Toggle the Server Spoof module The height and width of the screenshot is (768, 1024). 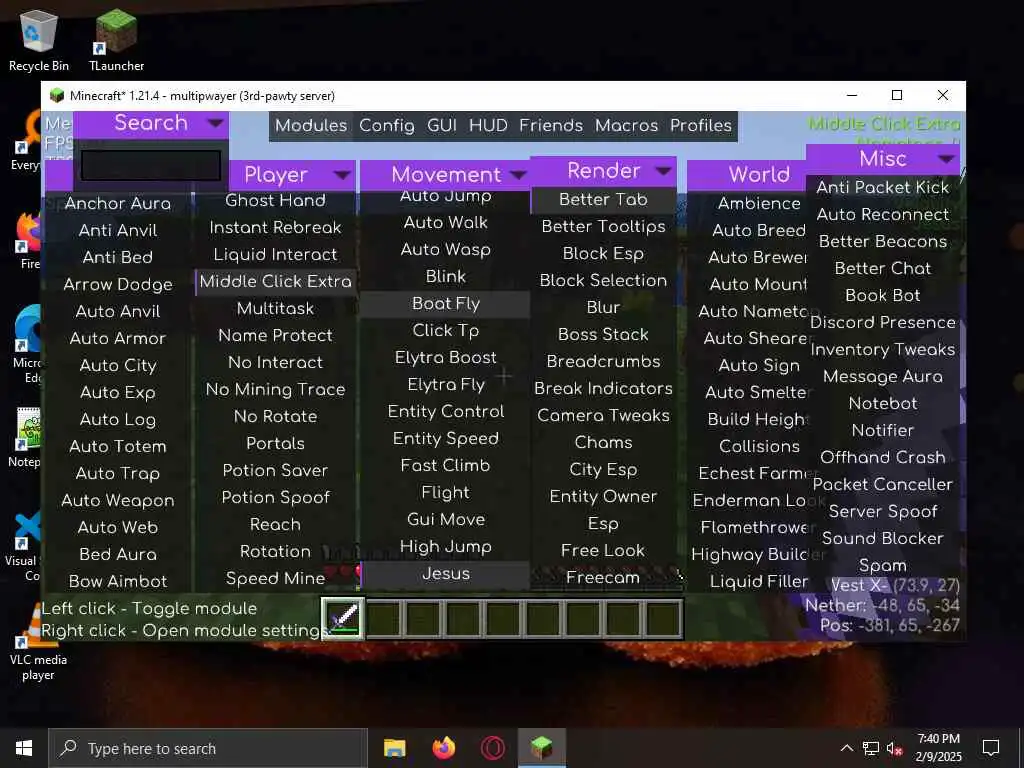point(883,511)
